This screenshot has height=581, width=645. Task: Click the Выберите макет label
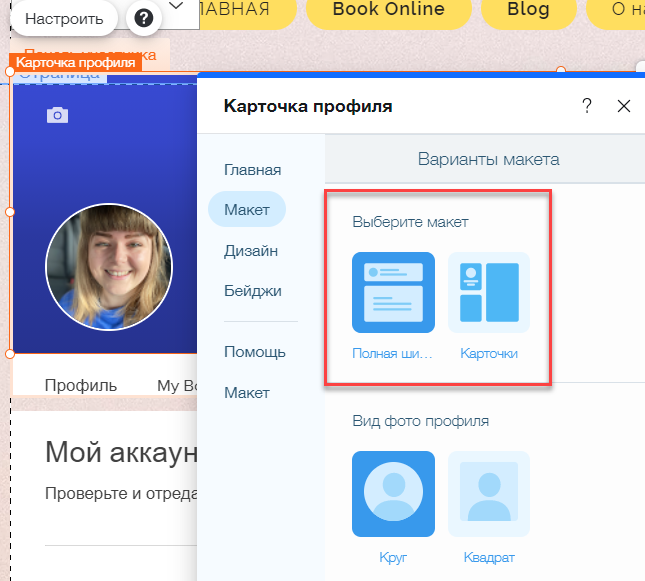coord(410,222)
